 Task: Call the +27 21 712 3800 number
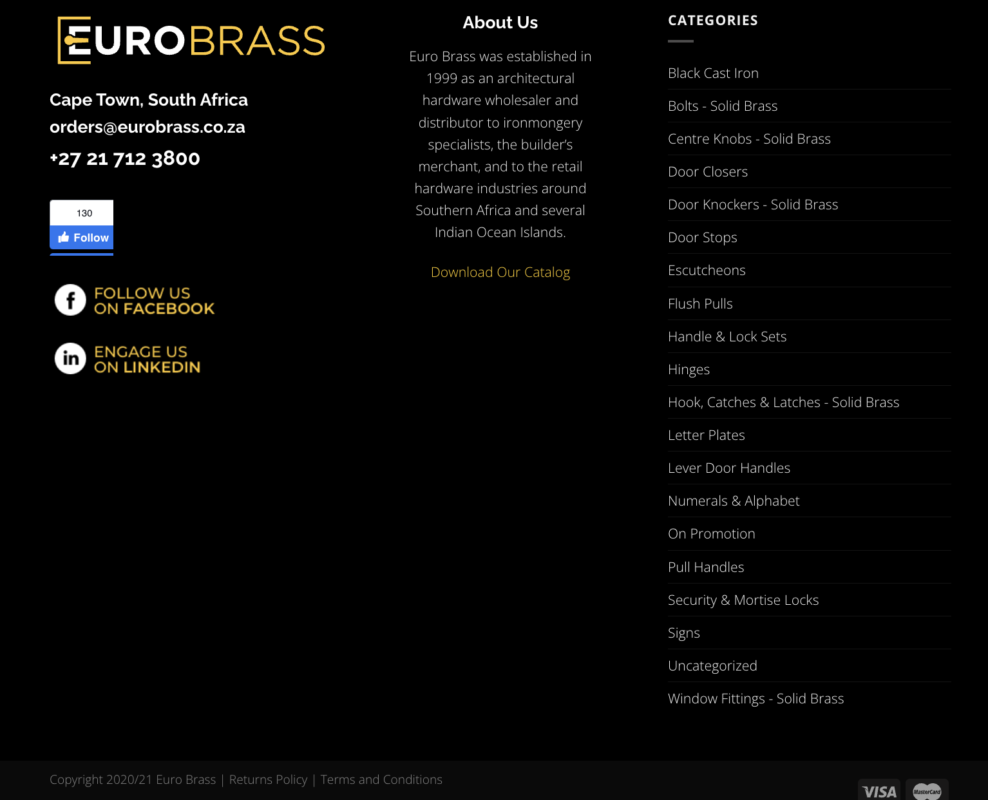125,158
